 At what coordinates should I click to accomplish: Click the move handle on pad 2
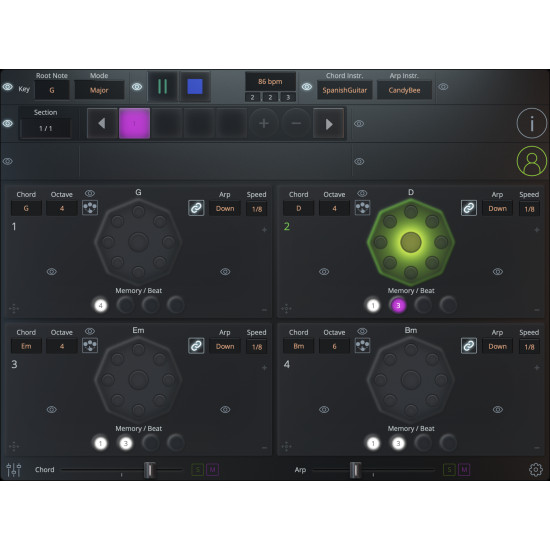[286, 309]
